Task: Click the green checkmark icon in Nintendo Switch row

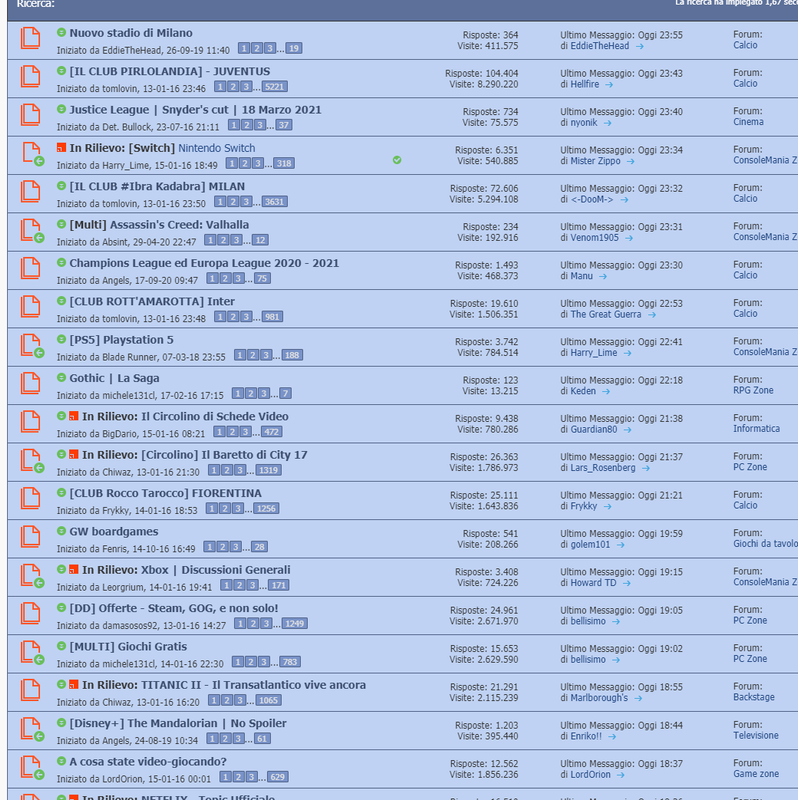Action: [x=397, y=160]
